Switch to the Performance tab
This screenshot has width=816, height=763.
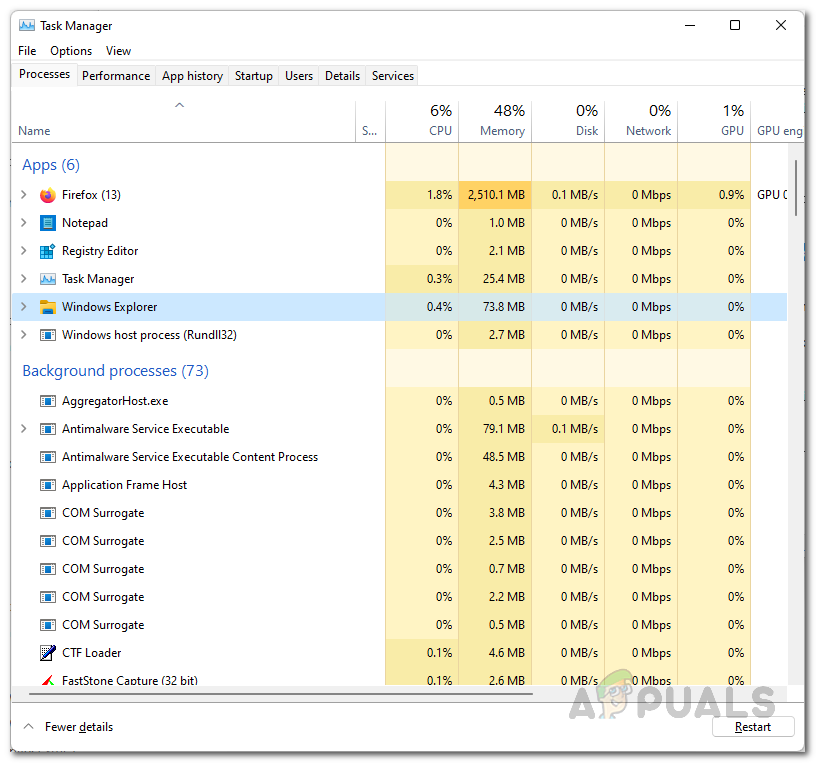click(116, 76)
